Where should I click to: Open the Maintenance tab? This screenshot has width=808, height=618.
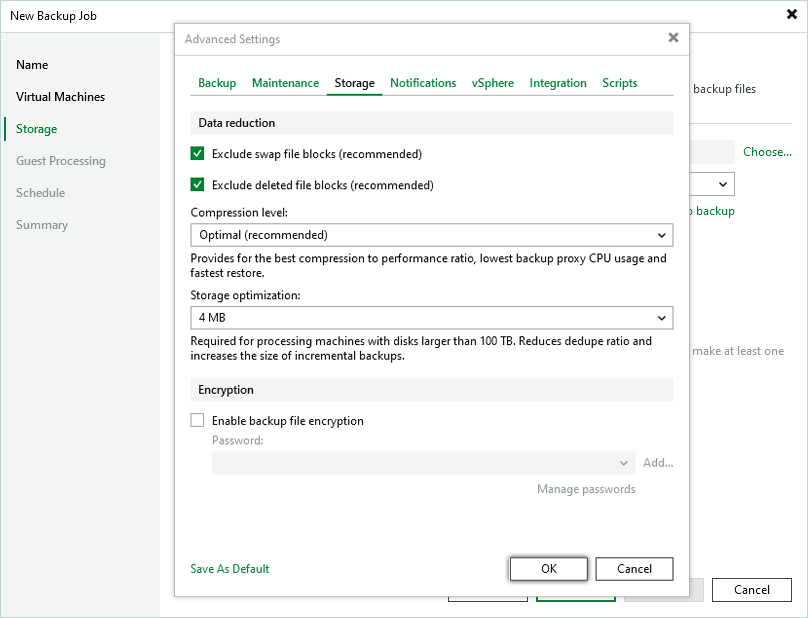coord(285,83)
